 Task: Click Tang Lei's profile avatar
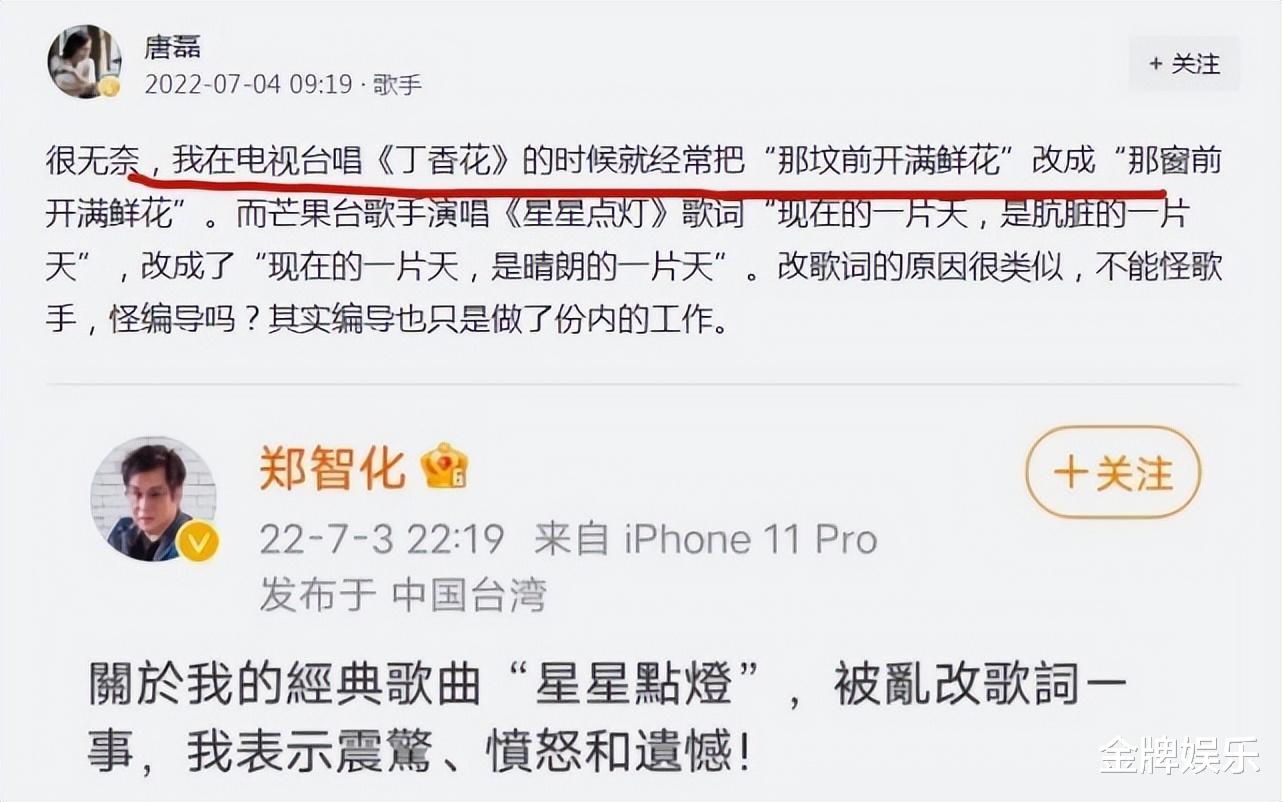click(x=84, y=61)
